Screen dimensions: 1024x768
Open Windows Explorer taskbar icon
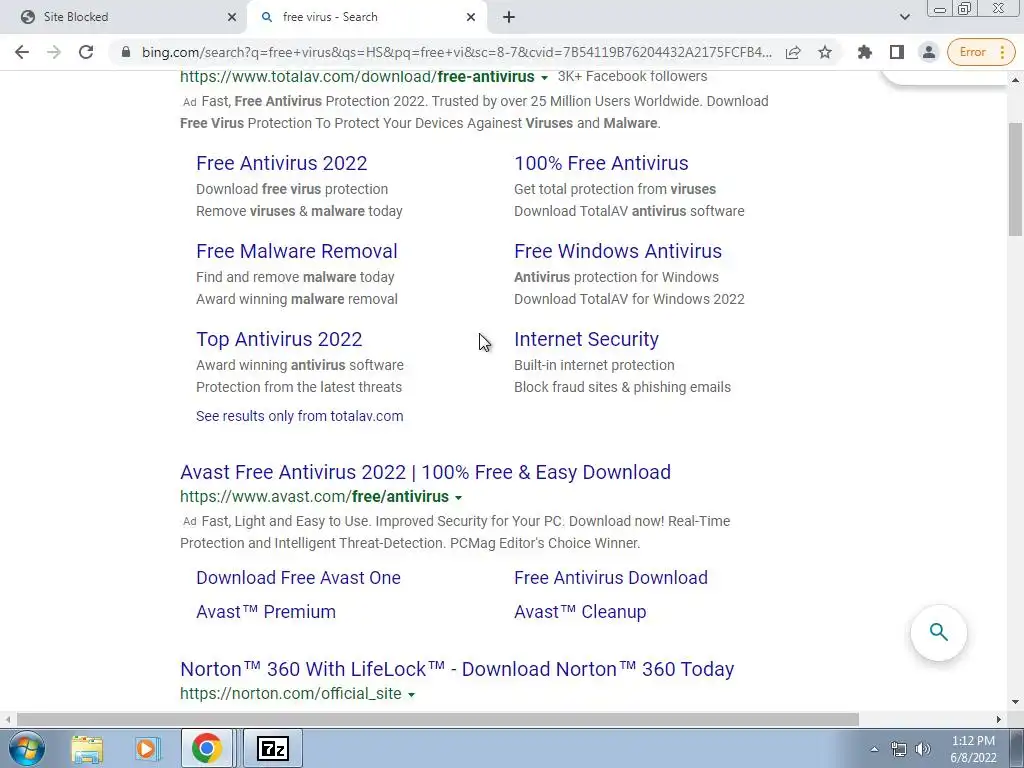[x=87, y=748]
